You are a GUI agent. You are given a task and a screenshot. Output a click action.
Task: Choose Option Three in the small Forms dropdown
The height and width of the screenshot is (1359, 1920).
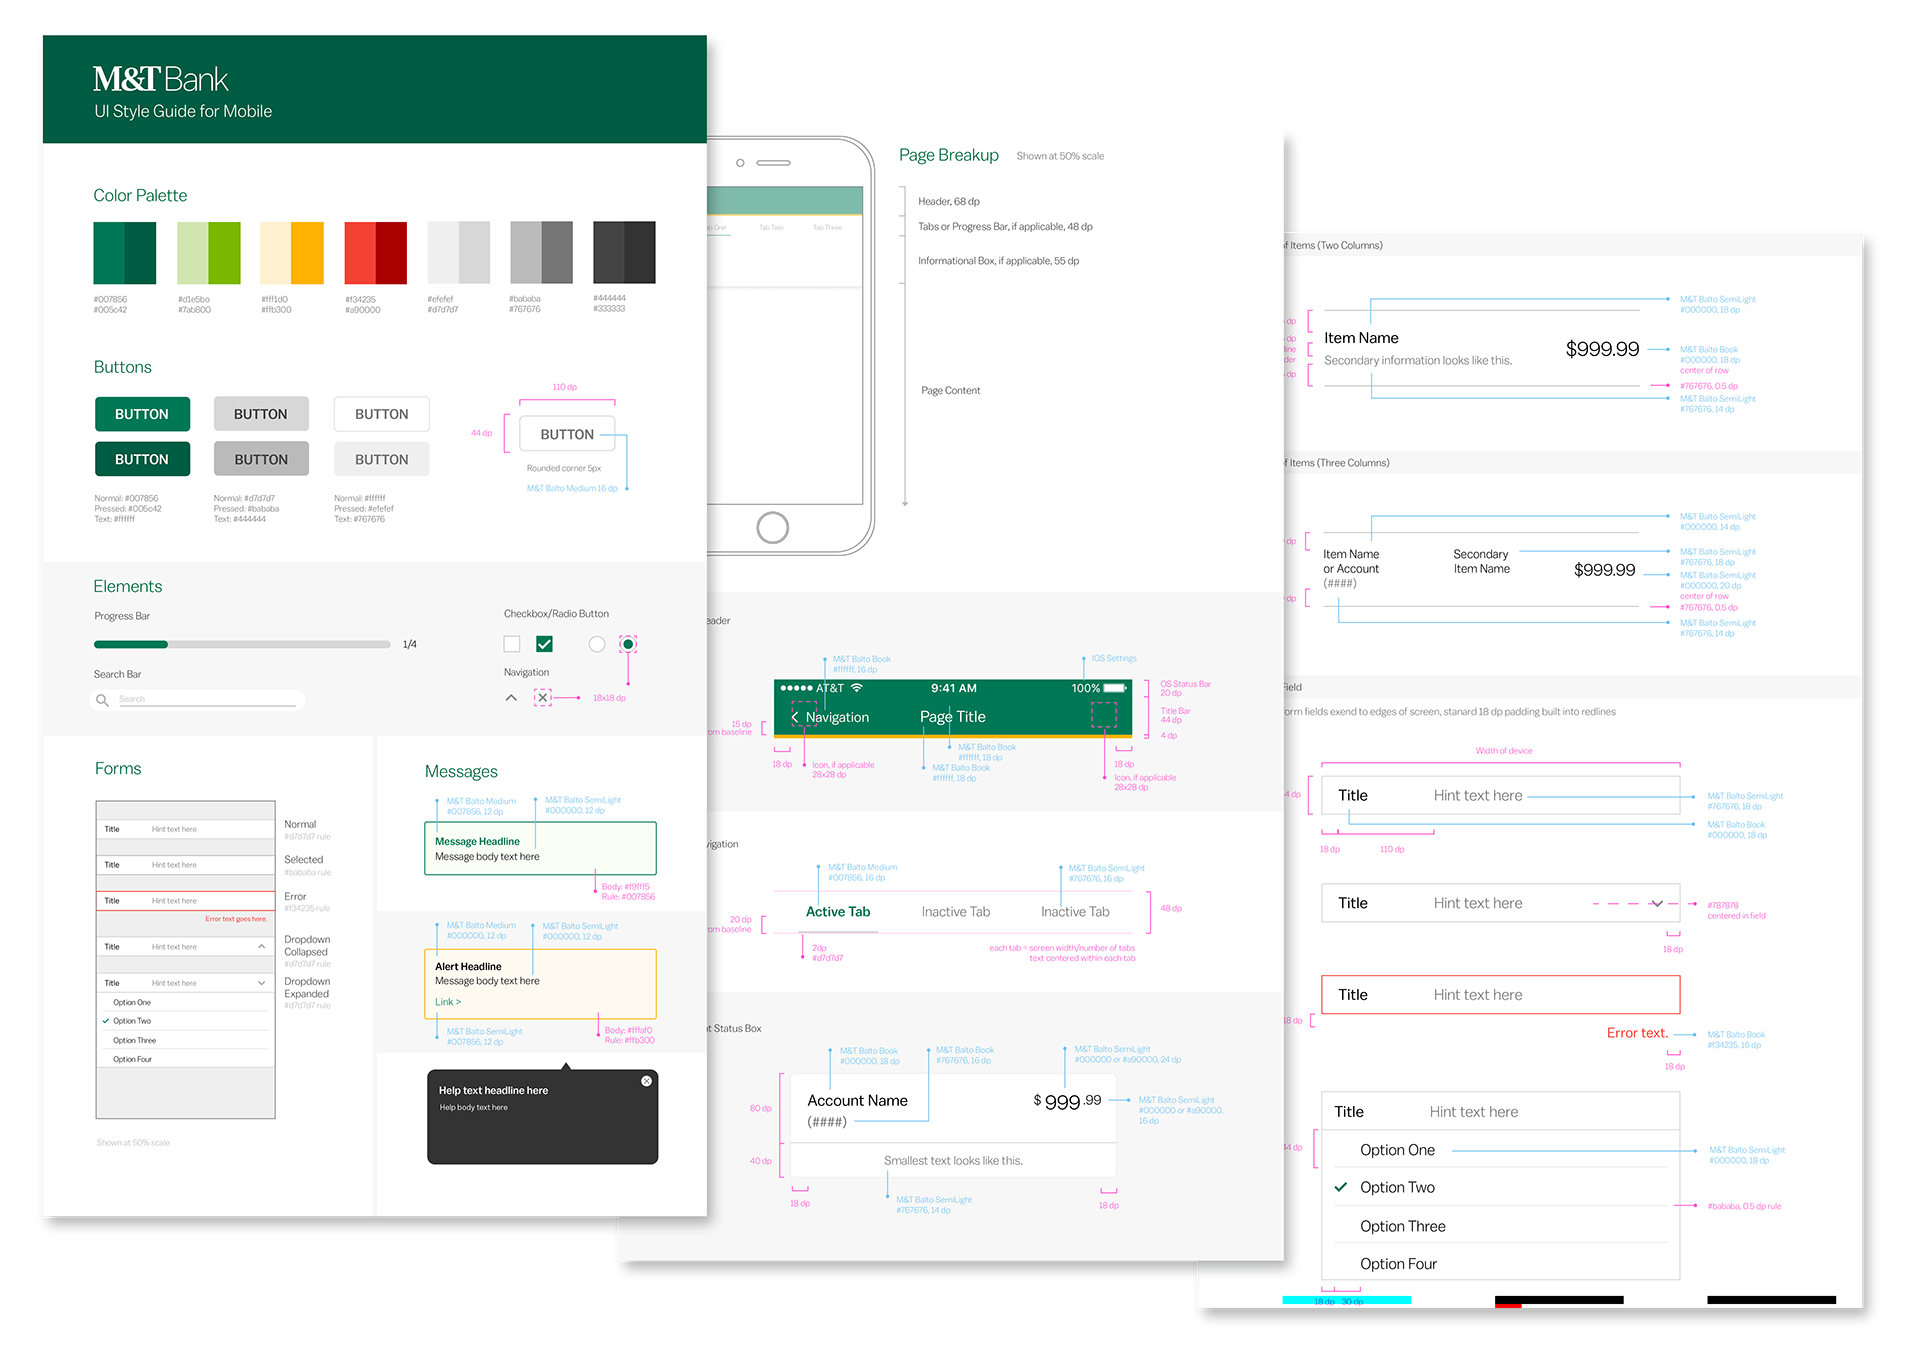point(134,1040)
